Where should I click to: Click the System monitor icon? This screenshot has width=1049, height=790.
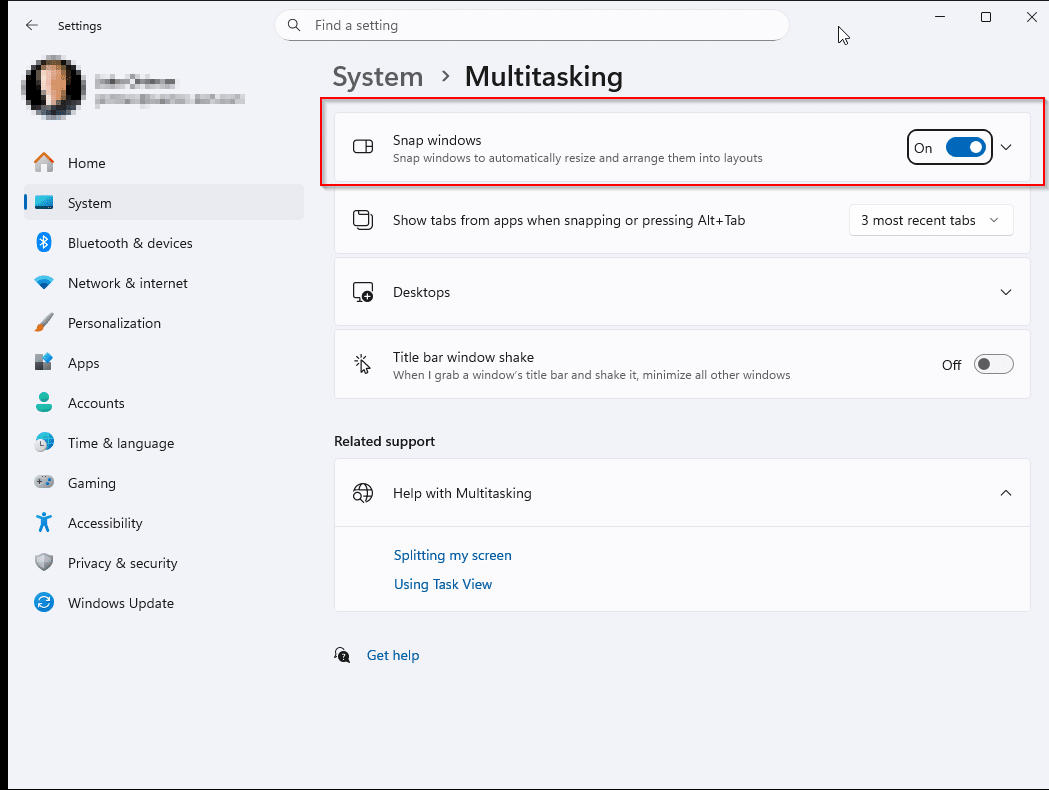pyautogui.click(x=44, y=203)
